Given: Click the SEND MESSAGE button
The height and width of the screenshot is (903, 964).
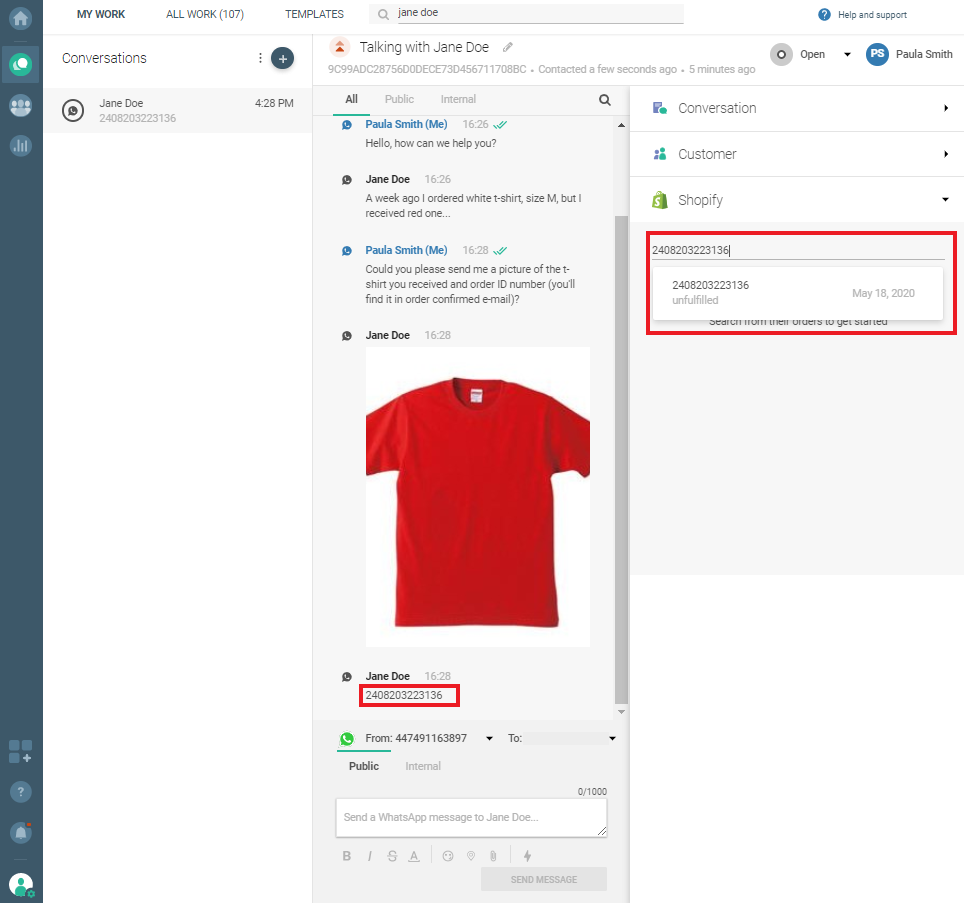Looking at the screenshot, I should [x=543, y=879].
